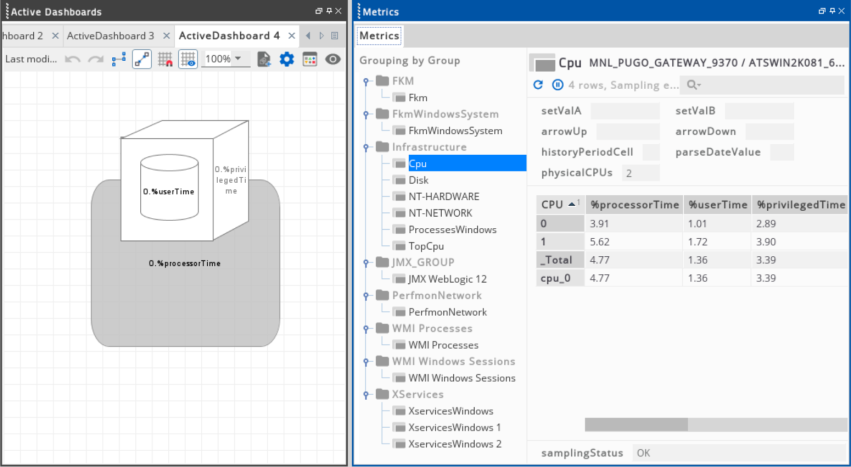Switch to the ActiveDashboard 3 tab
Screen dimensions: 851x467
click(110, 35)
